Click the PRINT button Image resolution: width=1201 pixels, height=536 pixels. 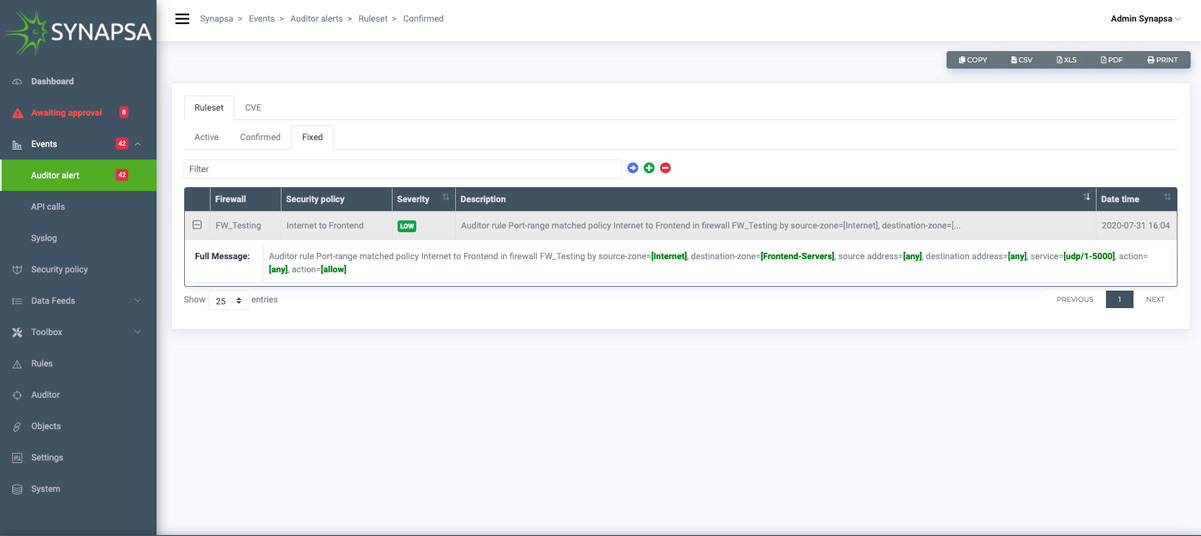pos(1162,60)
